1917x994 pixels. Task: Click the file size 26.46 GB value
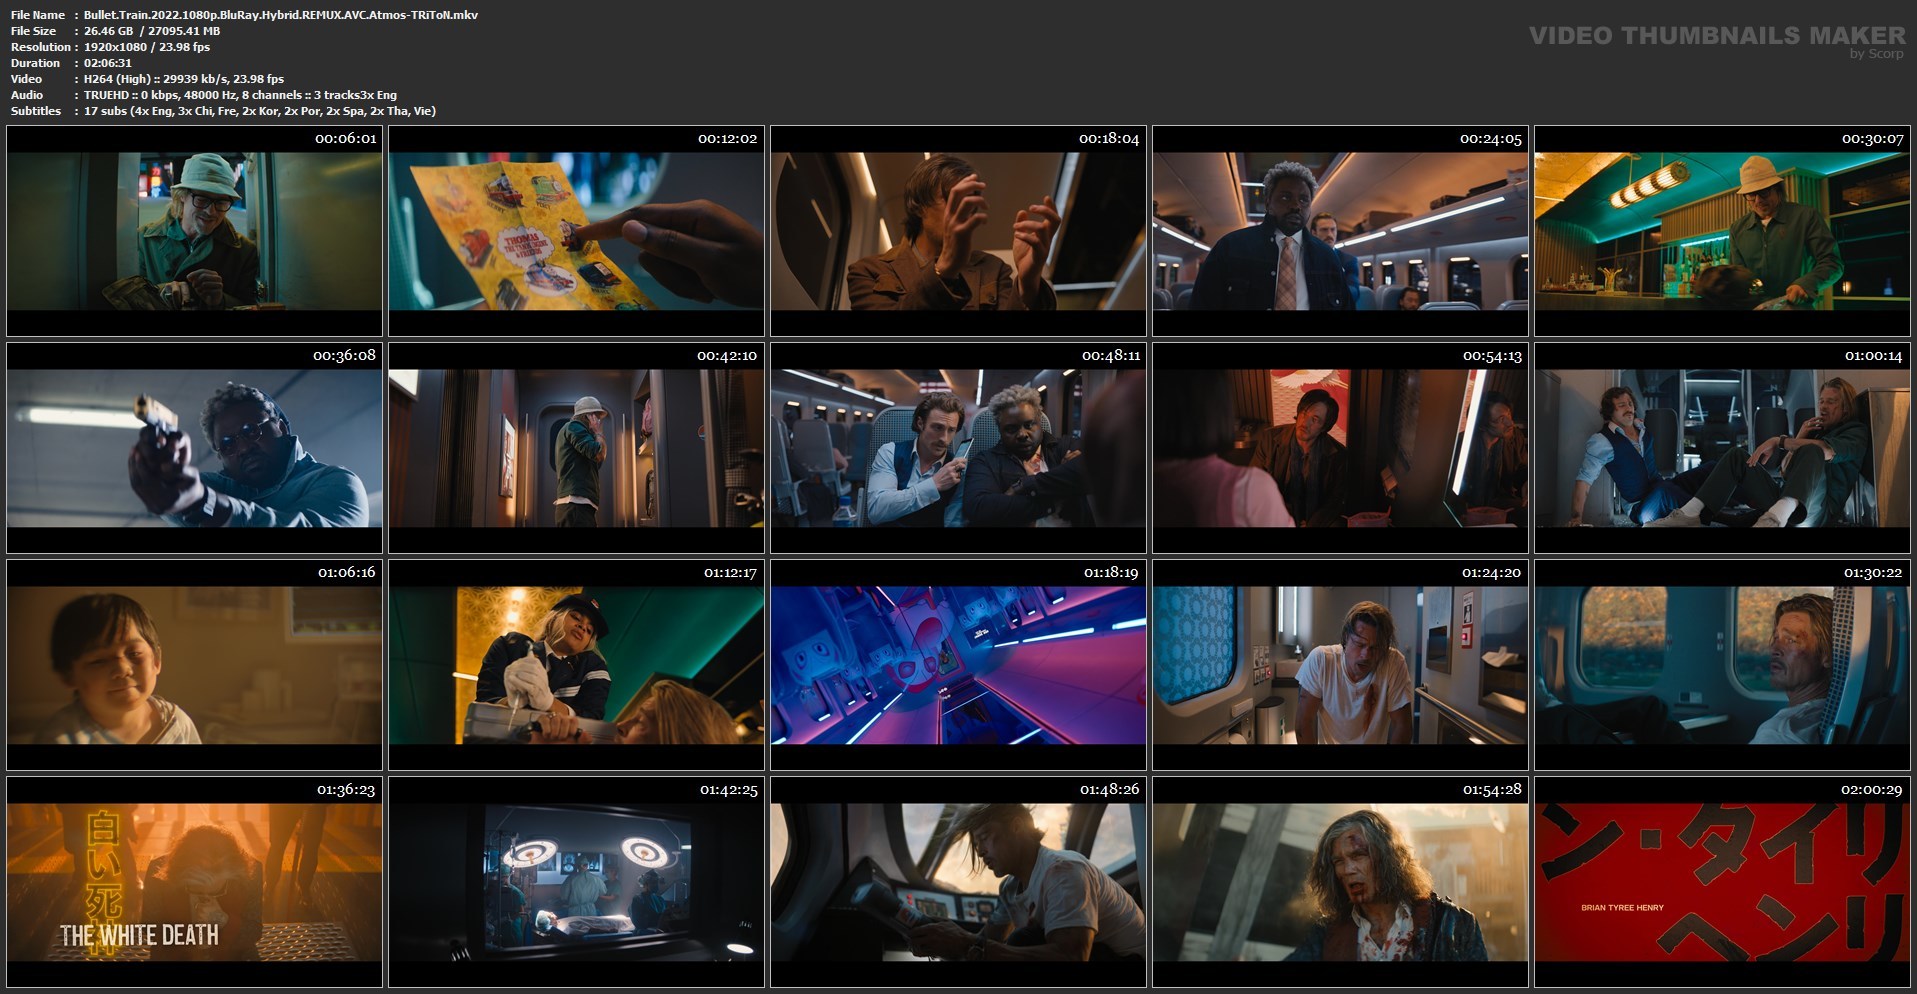(x=152, y=31)
